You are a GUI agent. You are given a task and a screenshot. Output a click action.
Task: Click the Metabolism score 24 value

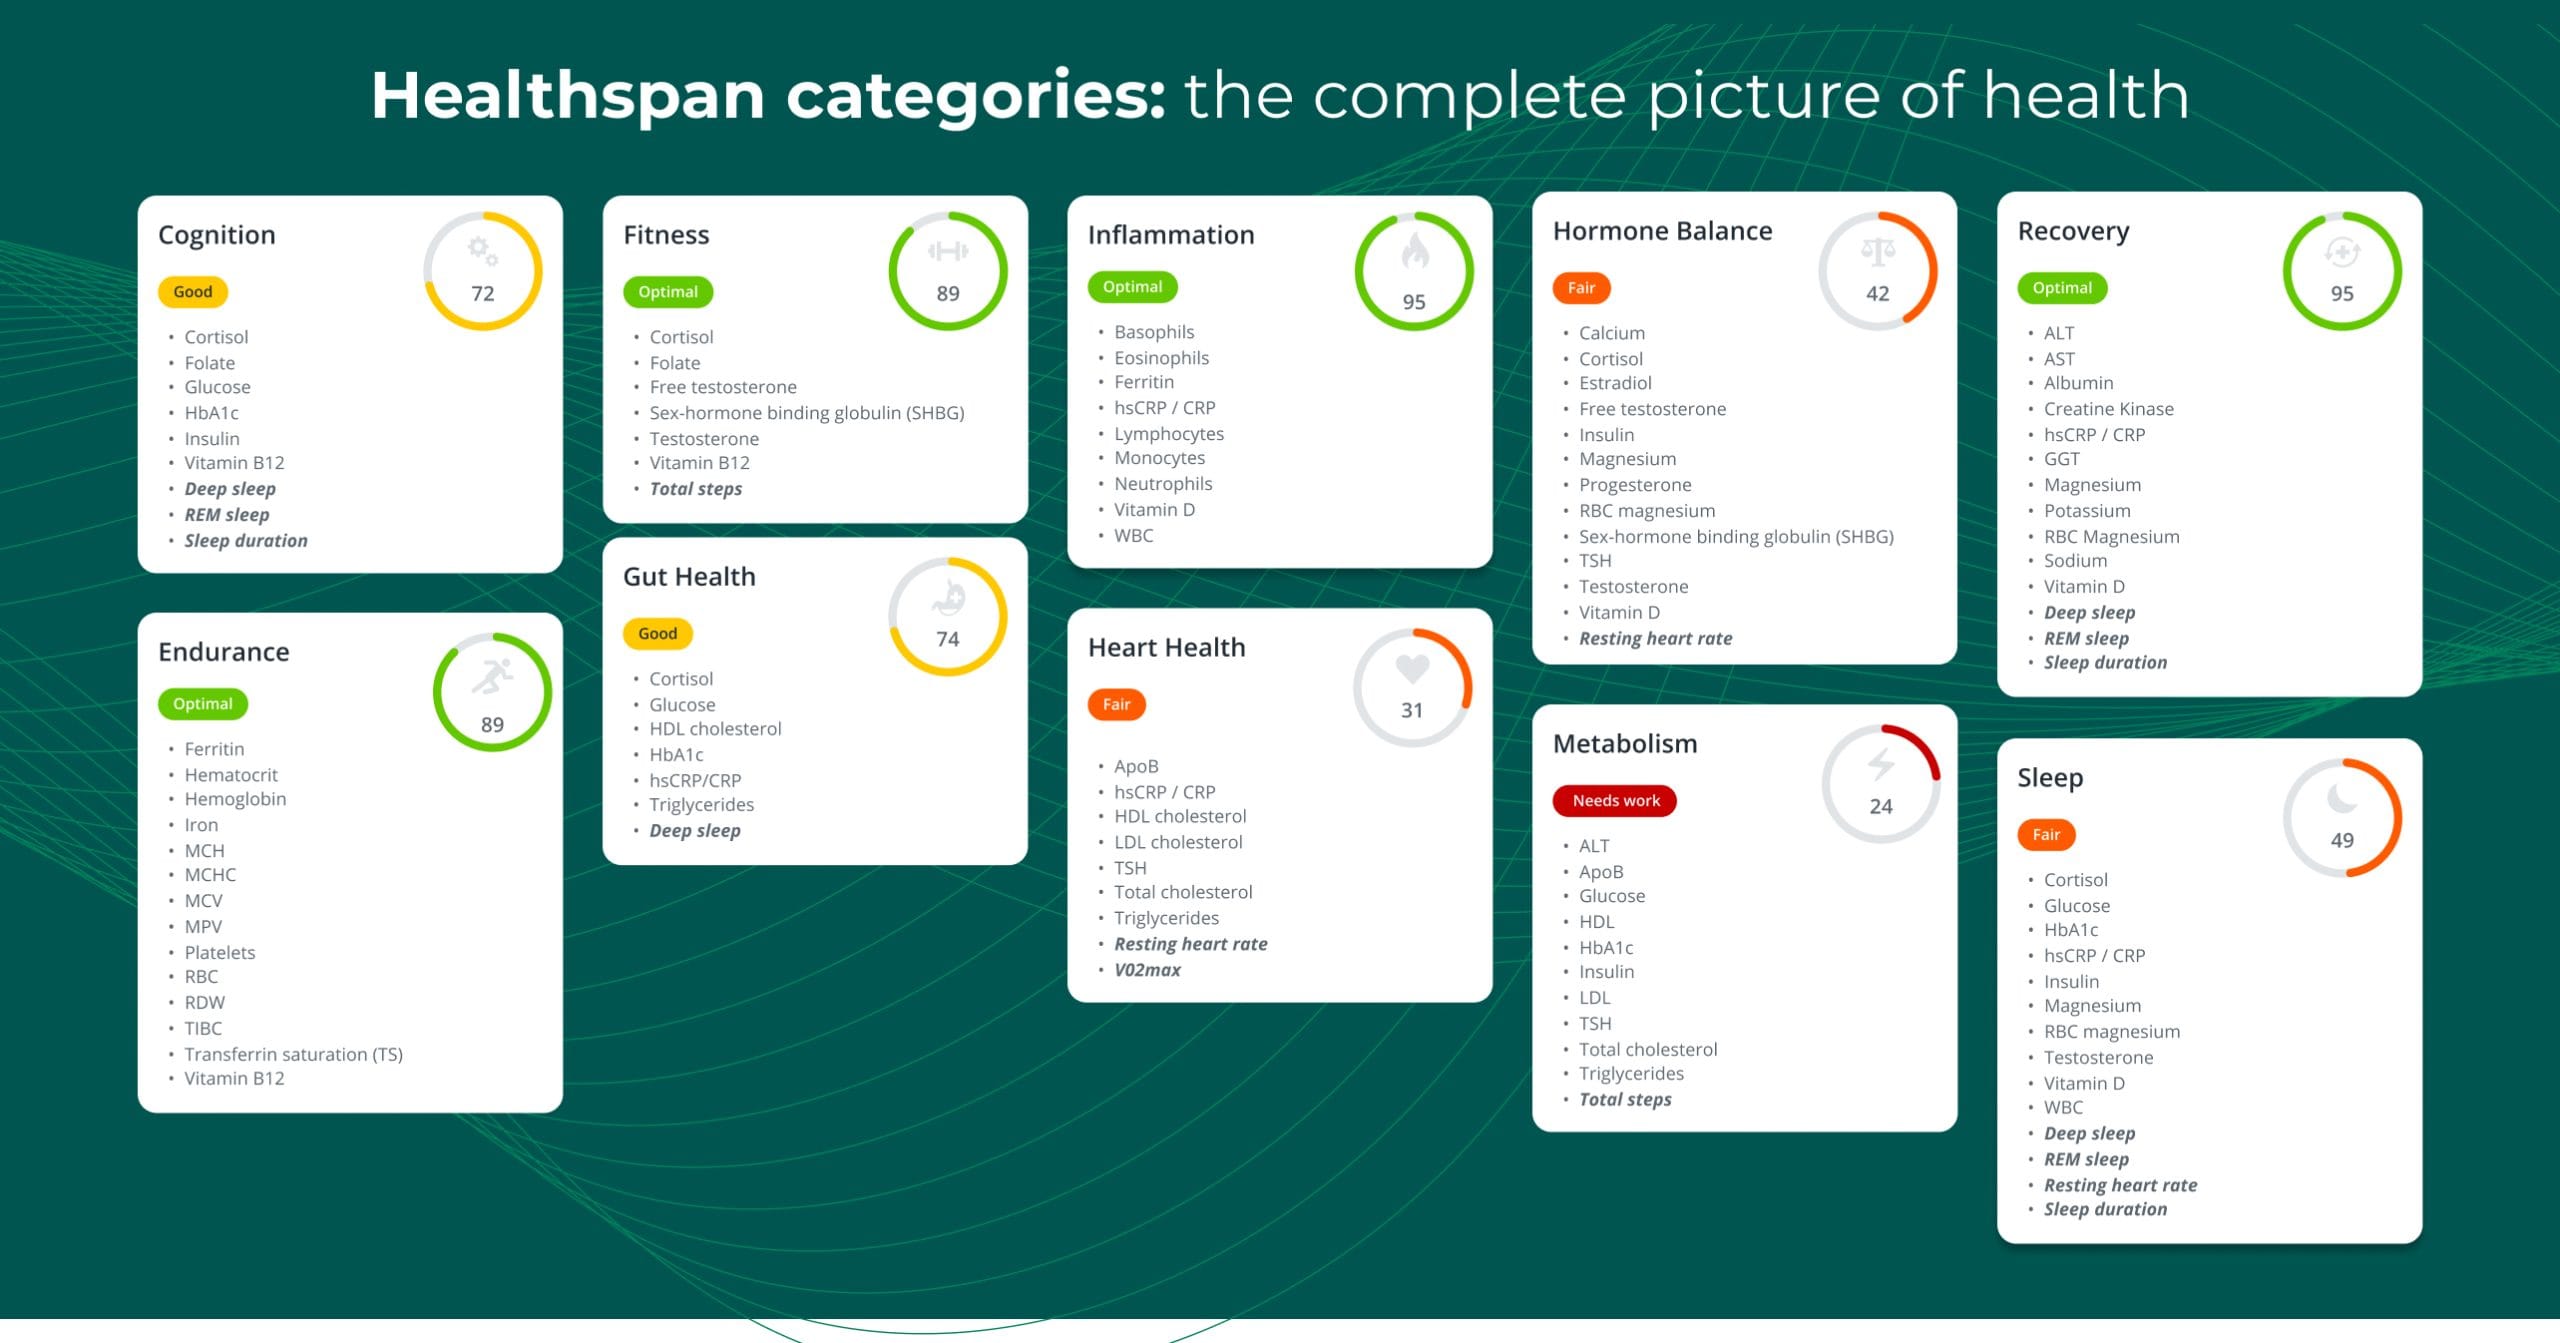tap(1881, 807)
